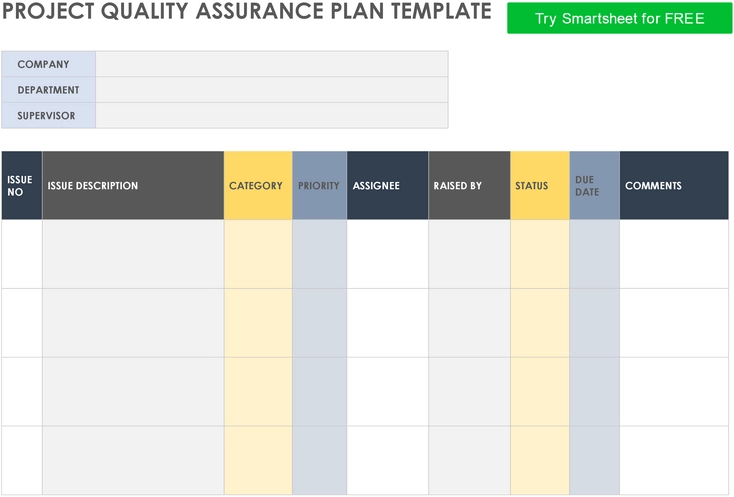734x497 pixels.
Task: Select first row Category cell
Action: coord(258,254)
